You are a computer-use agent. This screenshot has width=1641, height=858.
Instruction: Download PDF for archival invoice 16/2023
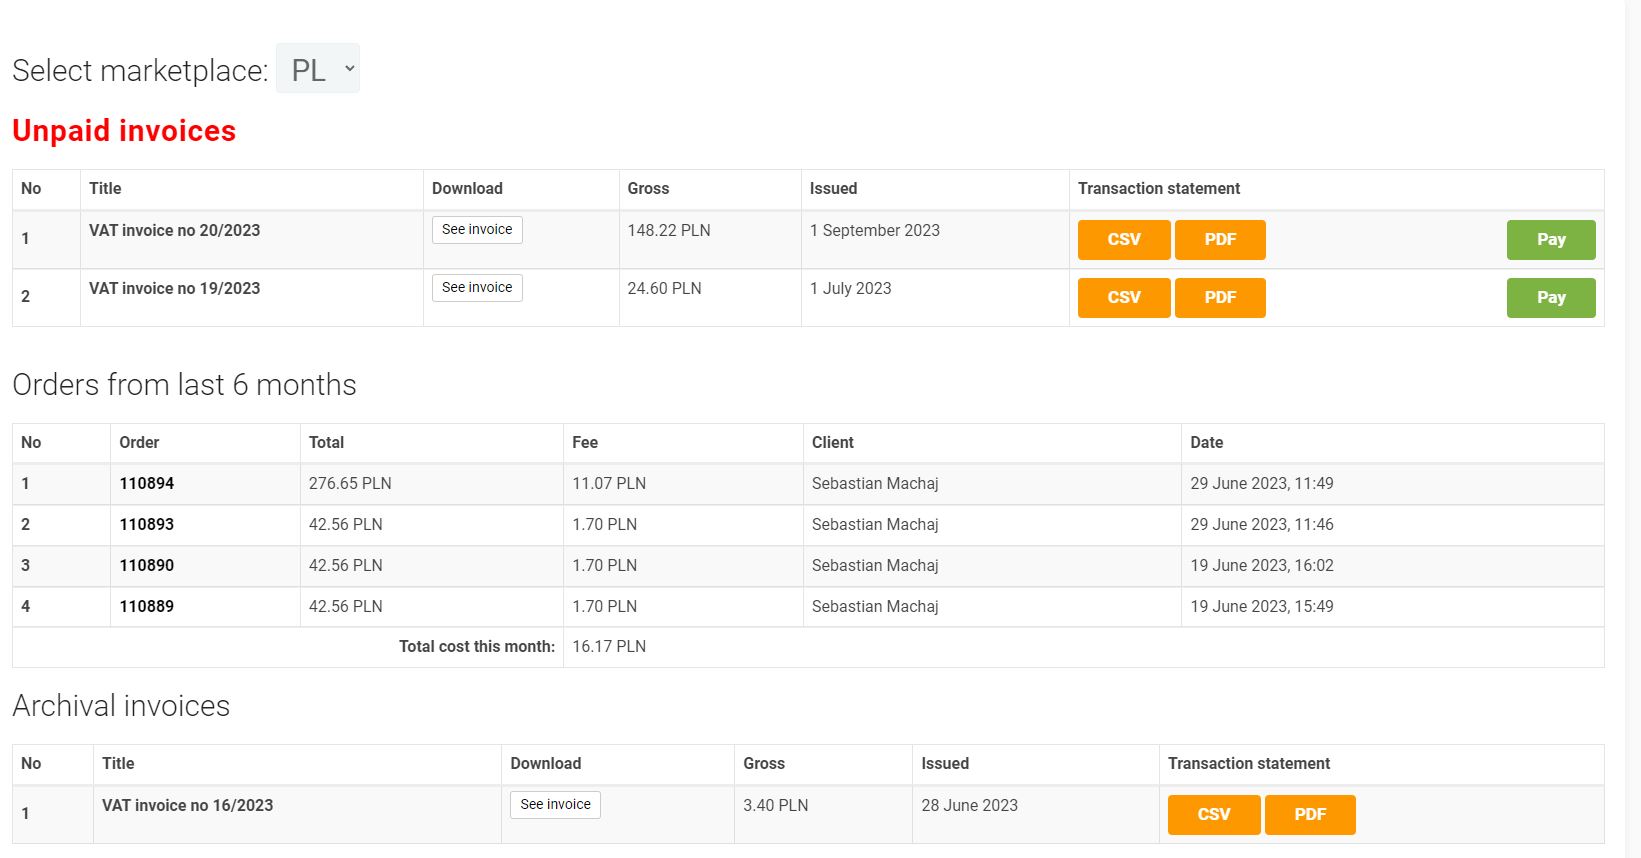pyautogui.click(x=1310, y=815)
